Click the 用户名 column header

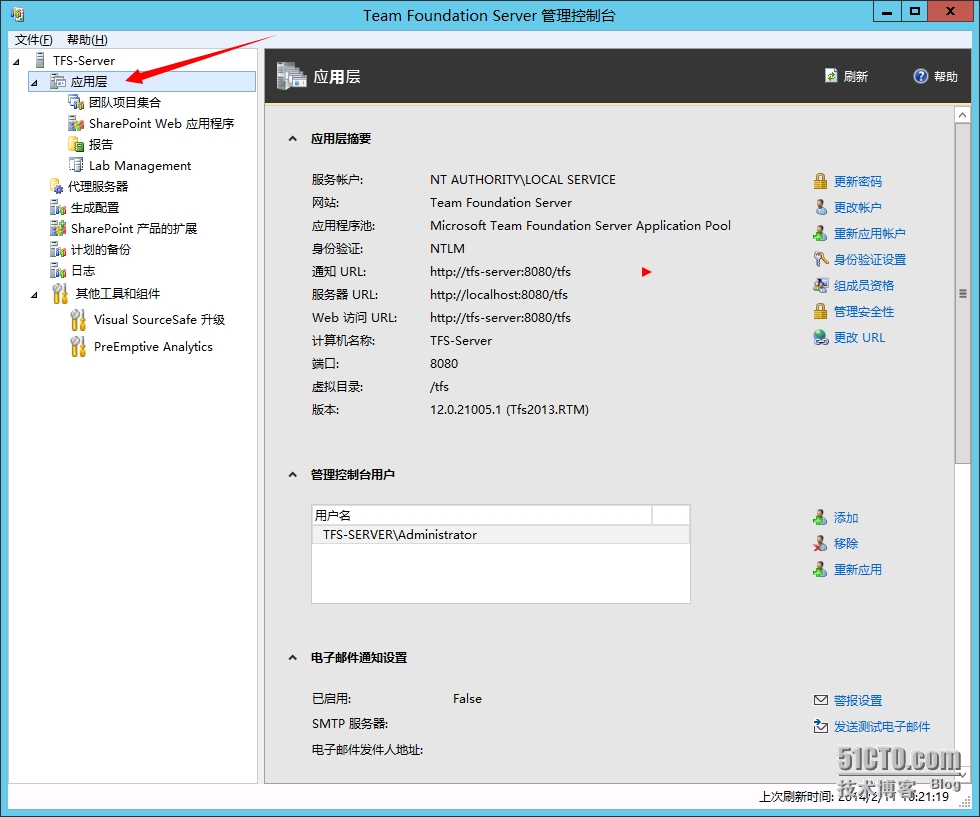[x=482, y=515]
